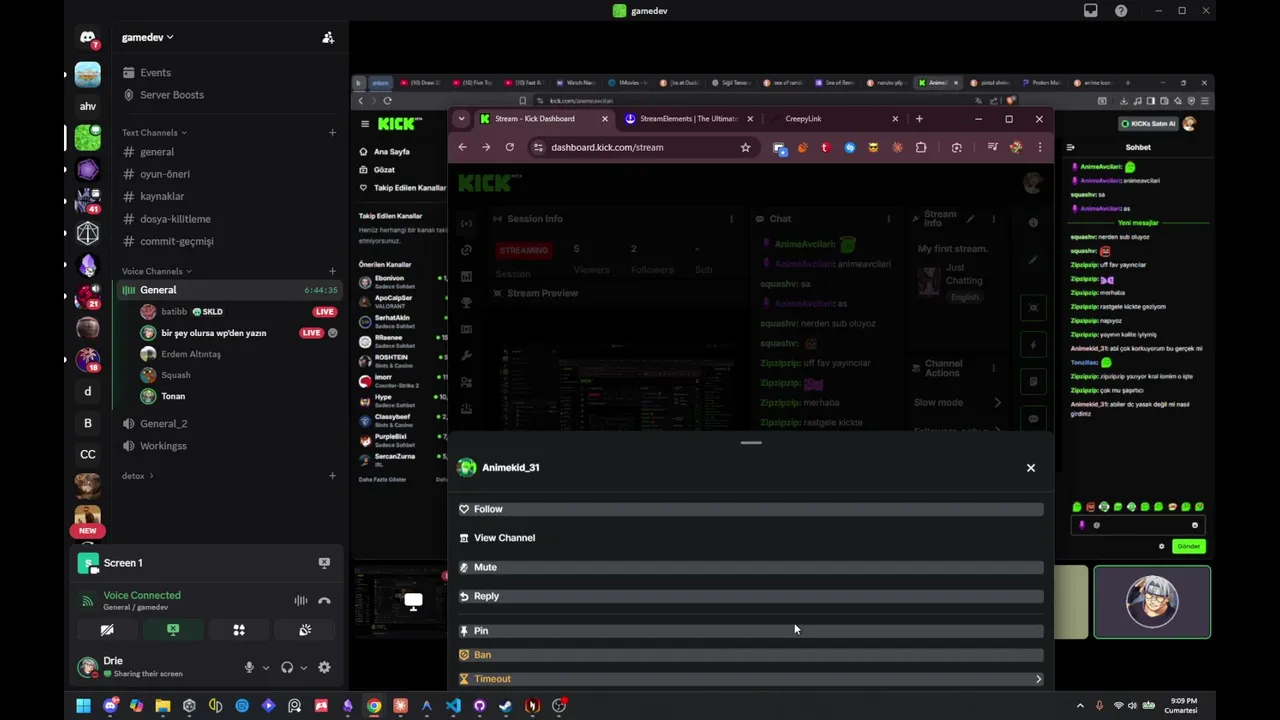Open browser extensions puzzle icon

(921, 147)
